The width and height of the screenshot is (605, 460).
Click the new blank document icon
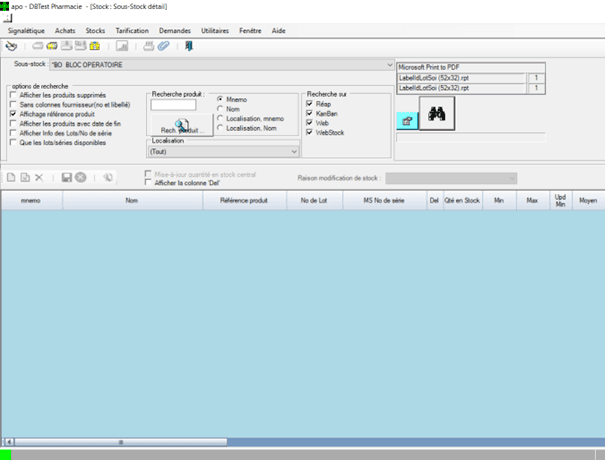11,177
